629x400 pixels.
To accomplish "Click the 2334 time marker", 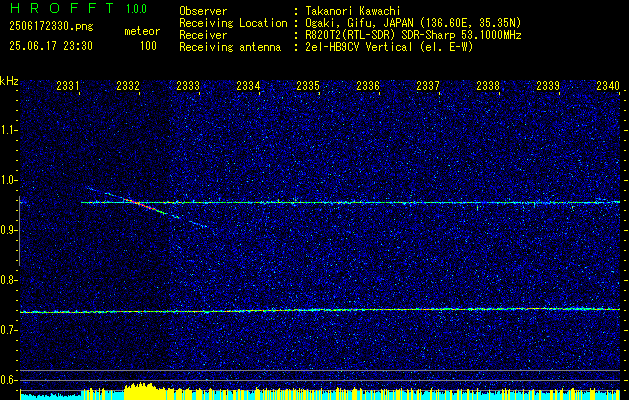I will [x=248, y=85].
